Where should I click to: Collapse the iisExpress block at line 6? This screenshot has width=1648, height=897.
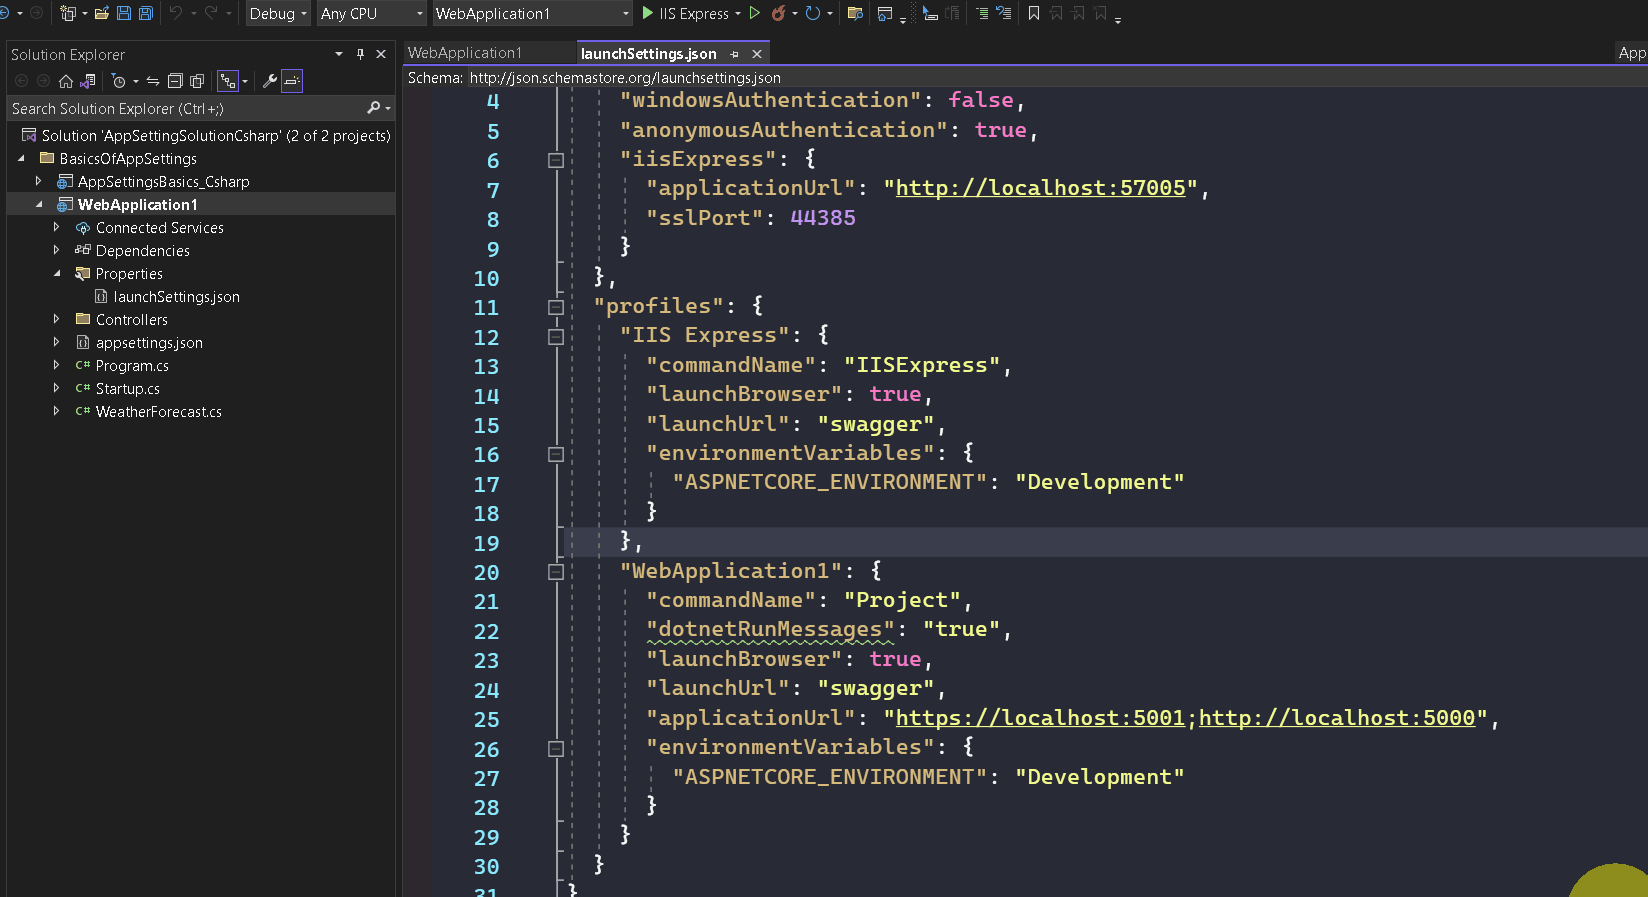[556, 160]
